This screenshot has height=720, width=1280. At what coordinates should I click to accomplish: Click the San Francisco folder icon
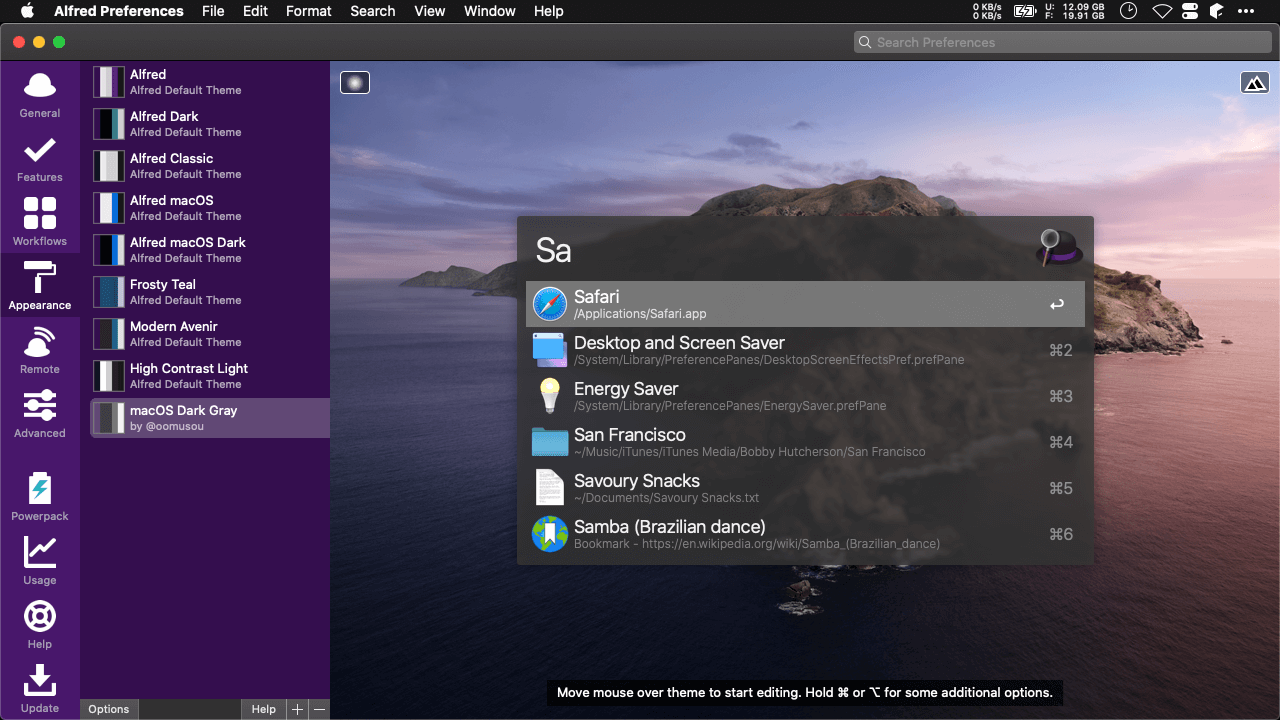(x=550, y=442)
